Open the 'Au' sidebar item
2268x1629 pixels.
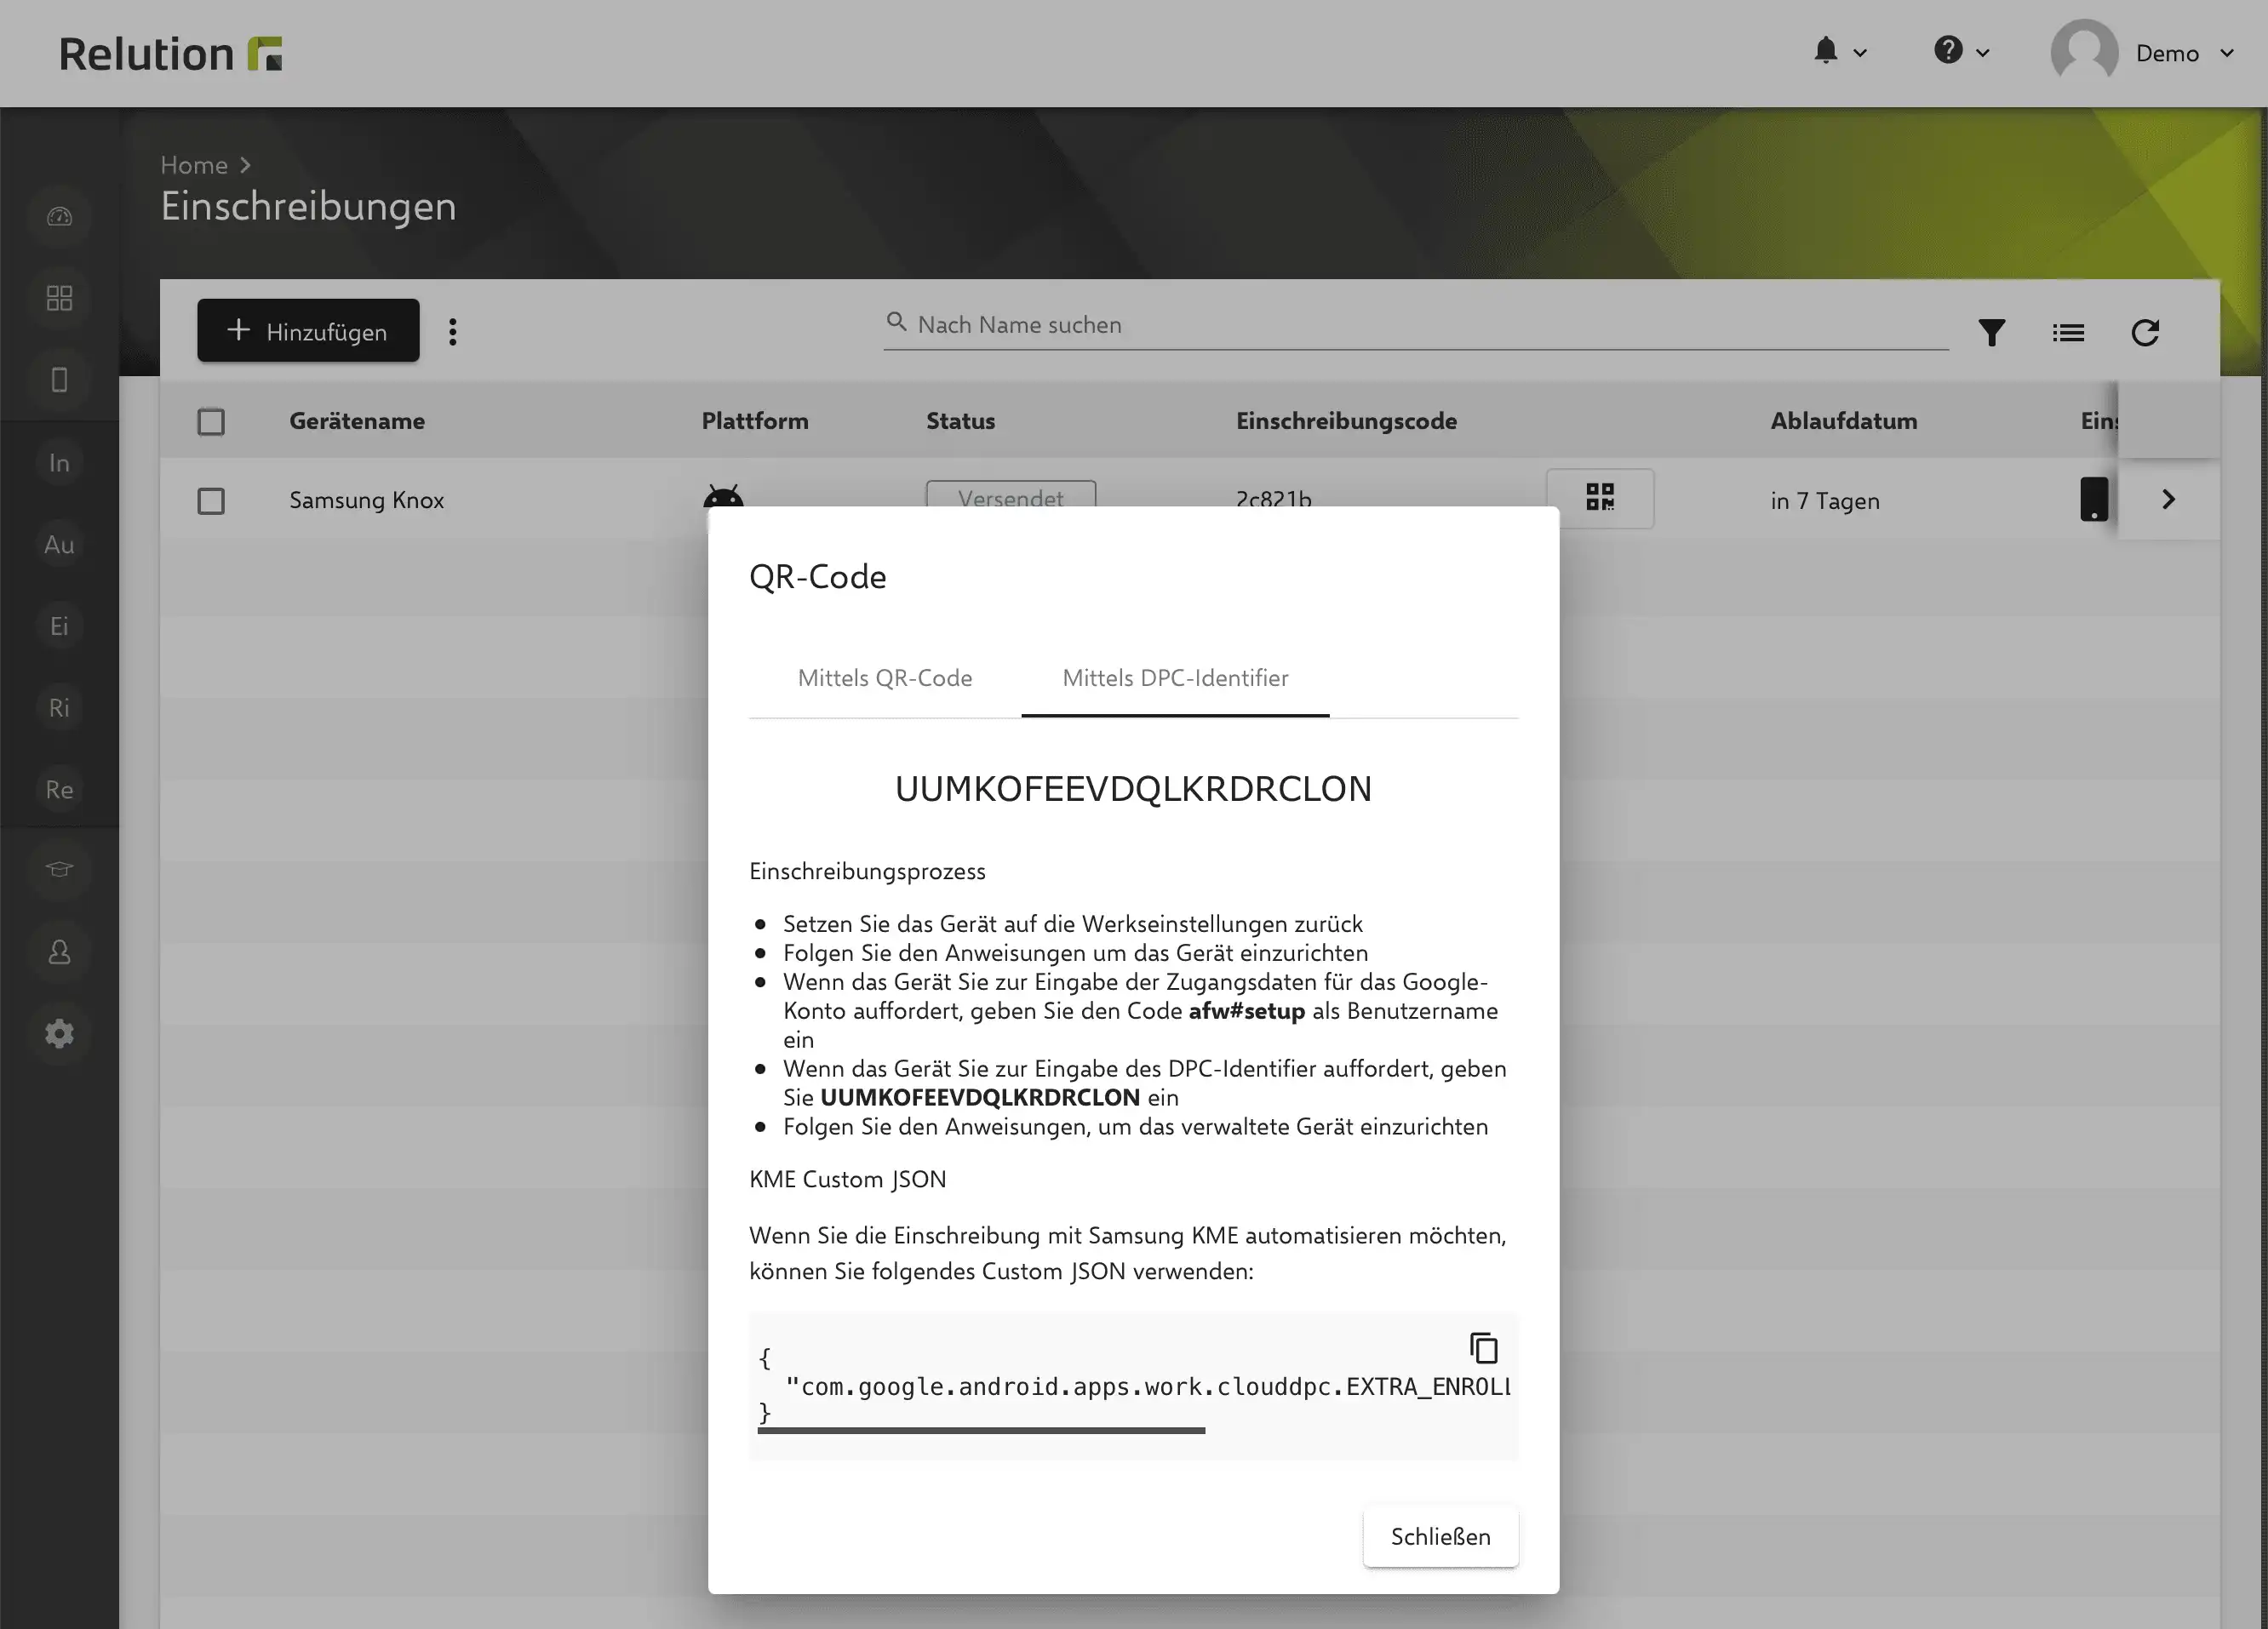pyautogui.click(x=59, y=545)
